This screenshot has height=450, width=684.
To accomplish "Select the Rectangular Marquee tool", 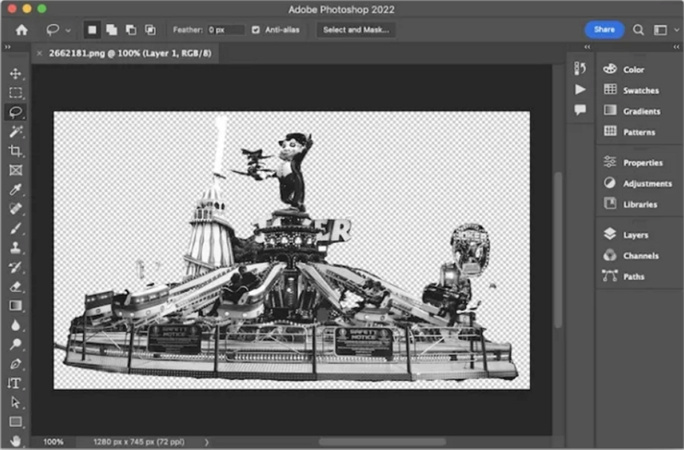I will [15, 93].
